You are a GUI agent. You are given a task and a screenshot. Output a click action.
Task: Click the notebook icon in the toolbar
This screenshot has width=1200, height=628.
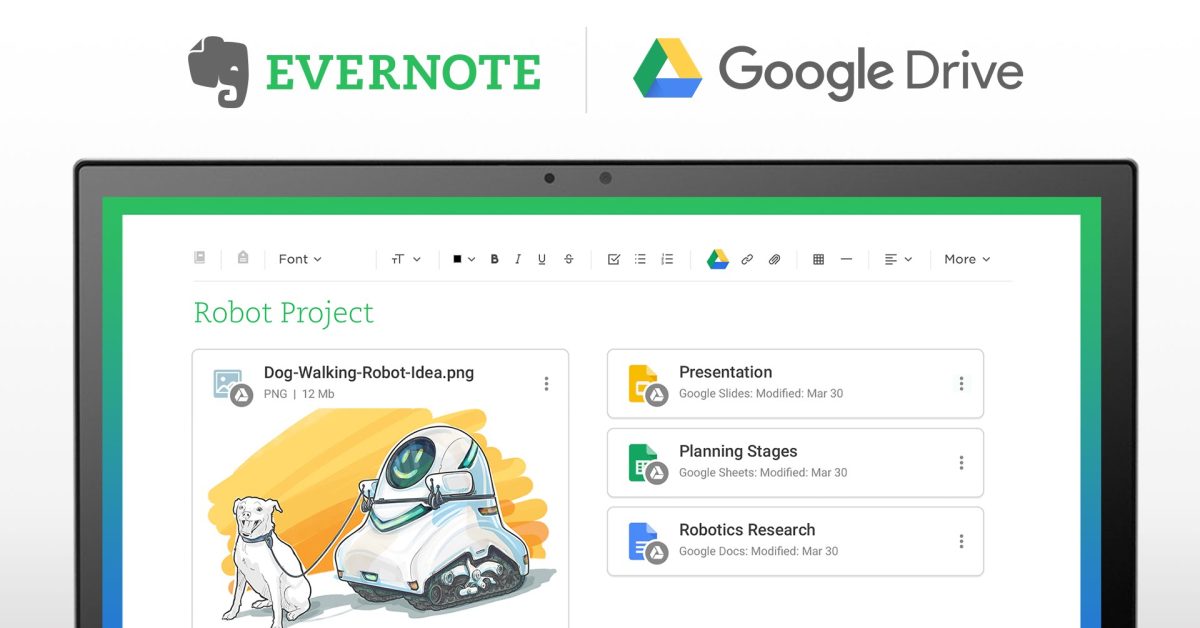coord(200,258)
